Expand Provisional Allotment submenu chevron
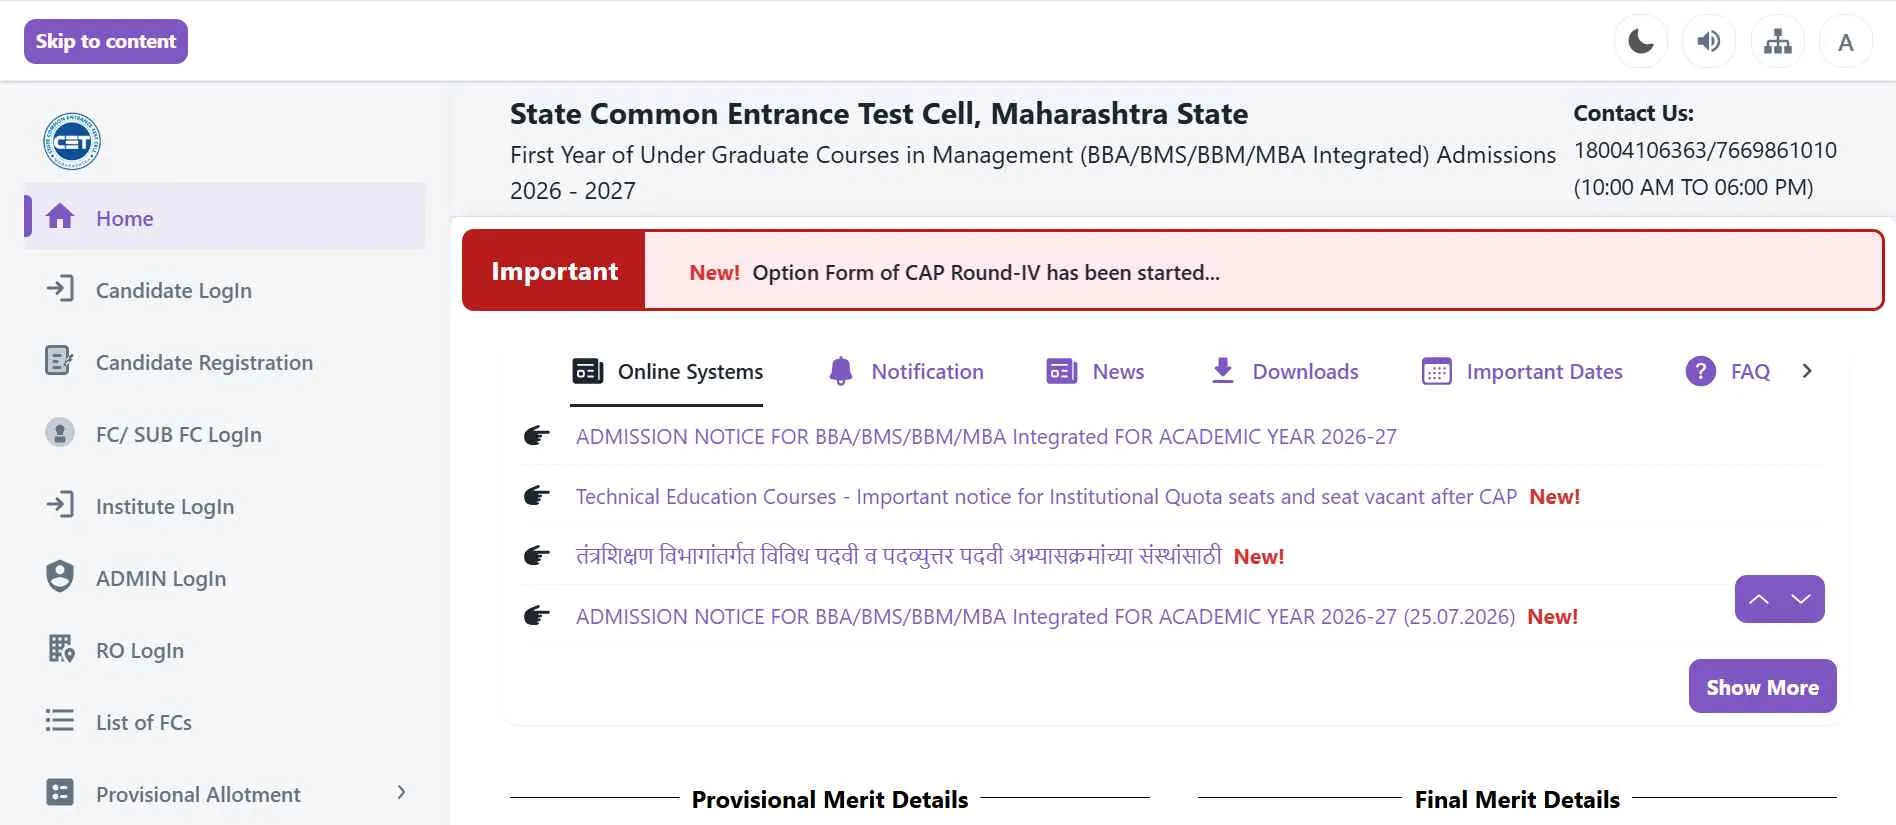Image resolution: width=1896 pixels, height=825 pixels. tap(401, 793)
